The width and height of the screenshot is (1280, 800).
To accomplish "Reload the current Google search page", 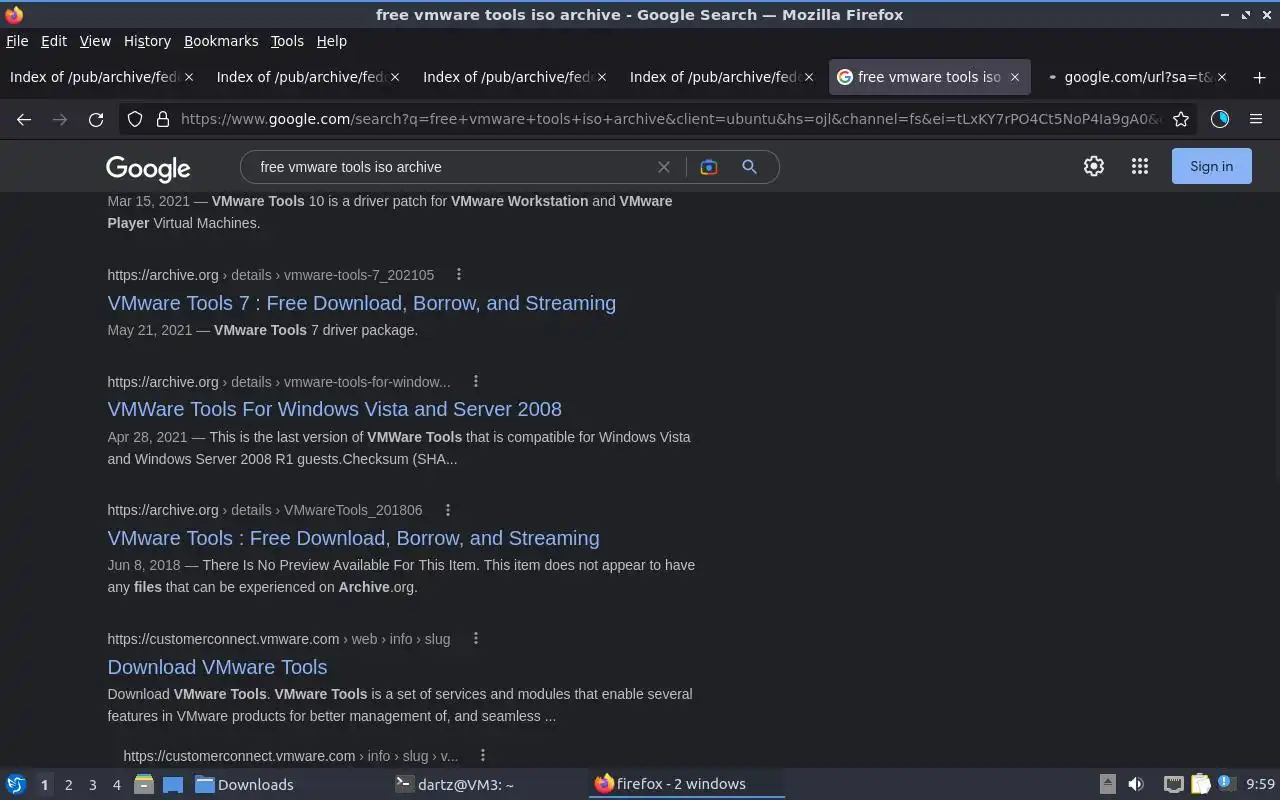I will point(96,119).
